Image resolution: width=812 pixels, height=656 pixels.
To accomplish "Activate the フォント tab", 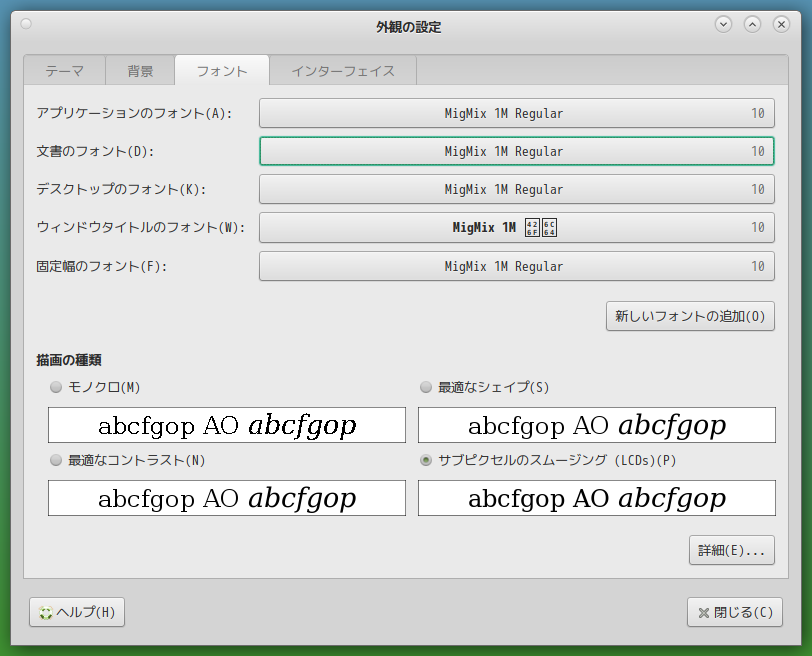I will (x=222, y=70).
